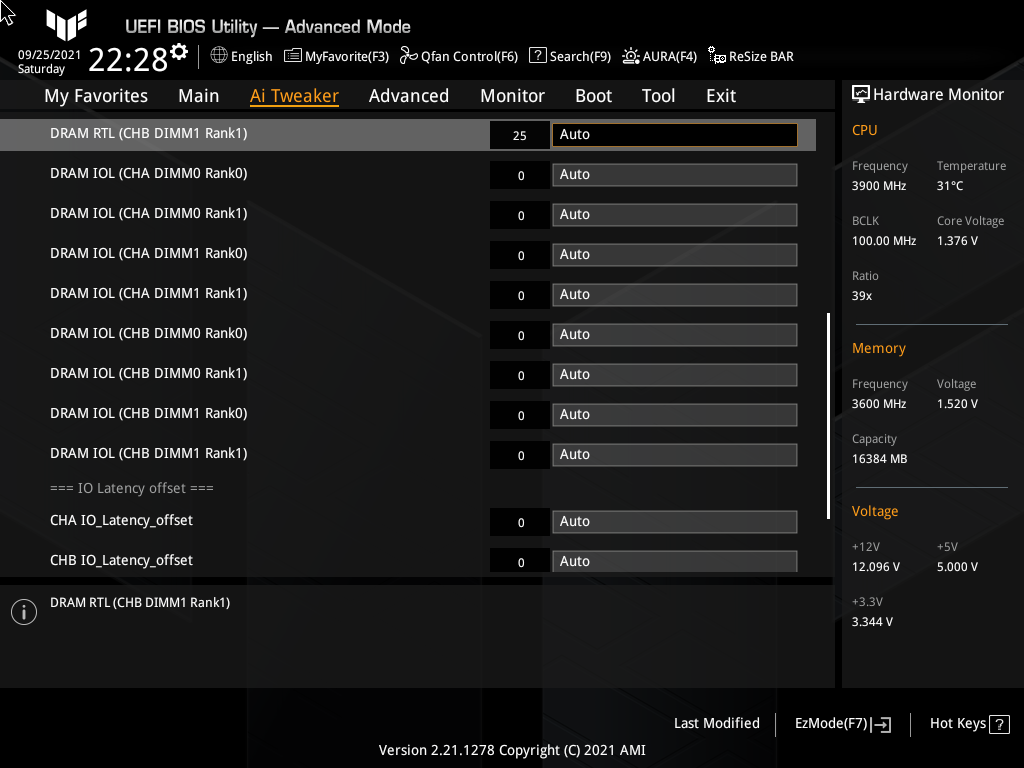This screenshot has width=1024, height=768.
Task: Click CPU frequency 3900 MHz value
Action: (878, 186)
